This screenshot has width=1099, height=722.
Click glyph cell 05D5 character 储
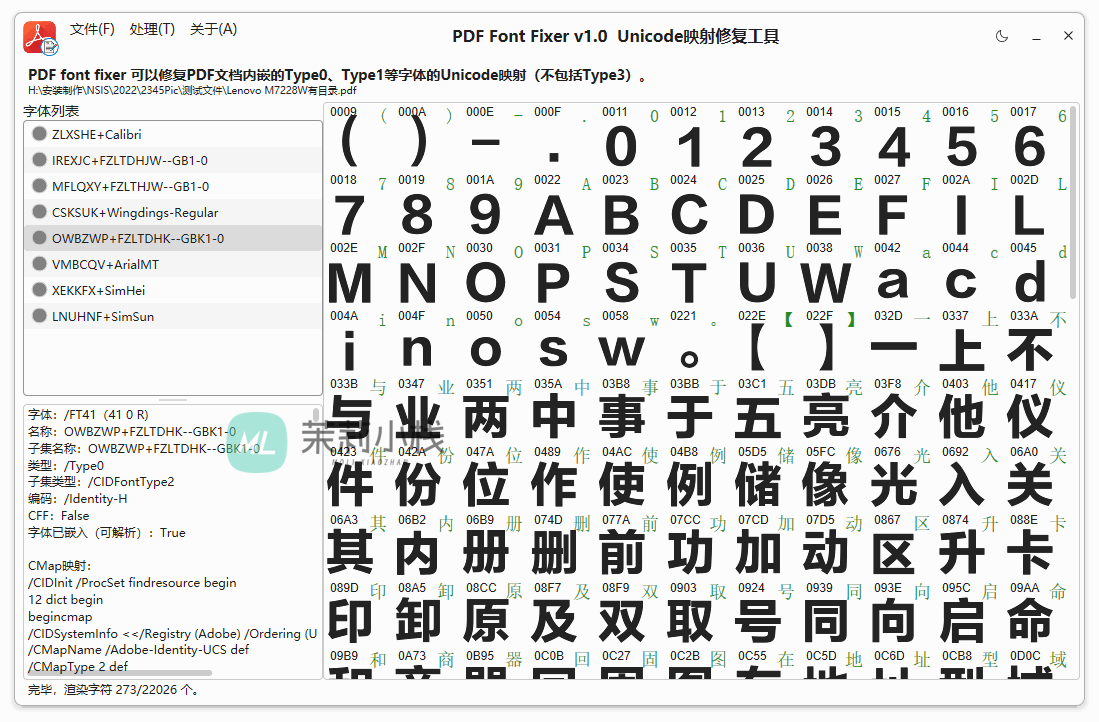[x=767, y=478]
